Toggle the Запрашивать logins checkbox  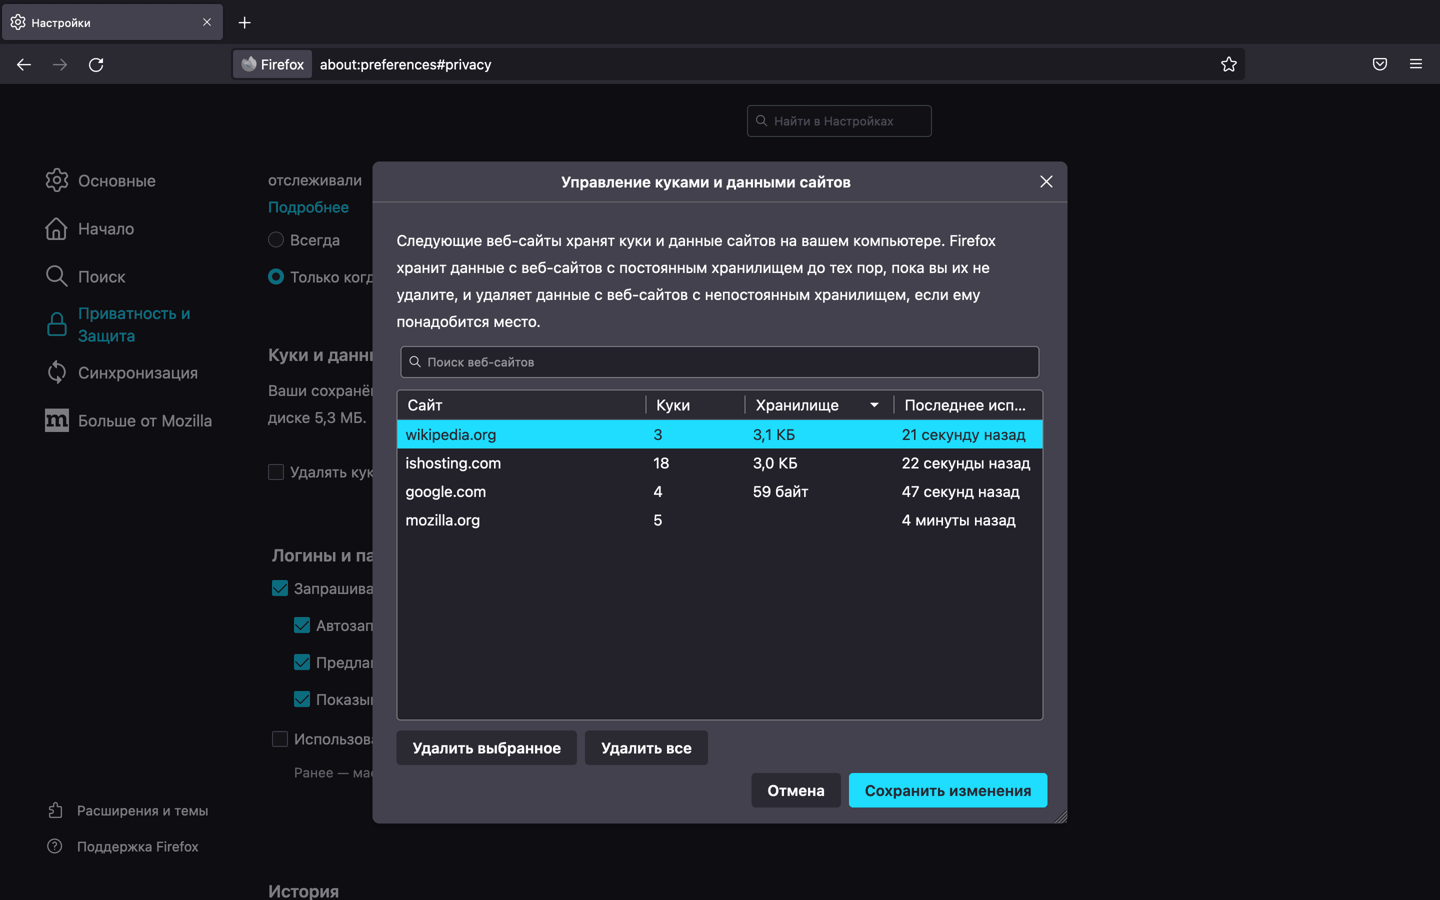point(280,589)
